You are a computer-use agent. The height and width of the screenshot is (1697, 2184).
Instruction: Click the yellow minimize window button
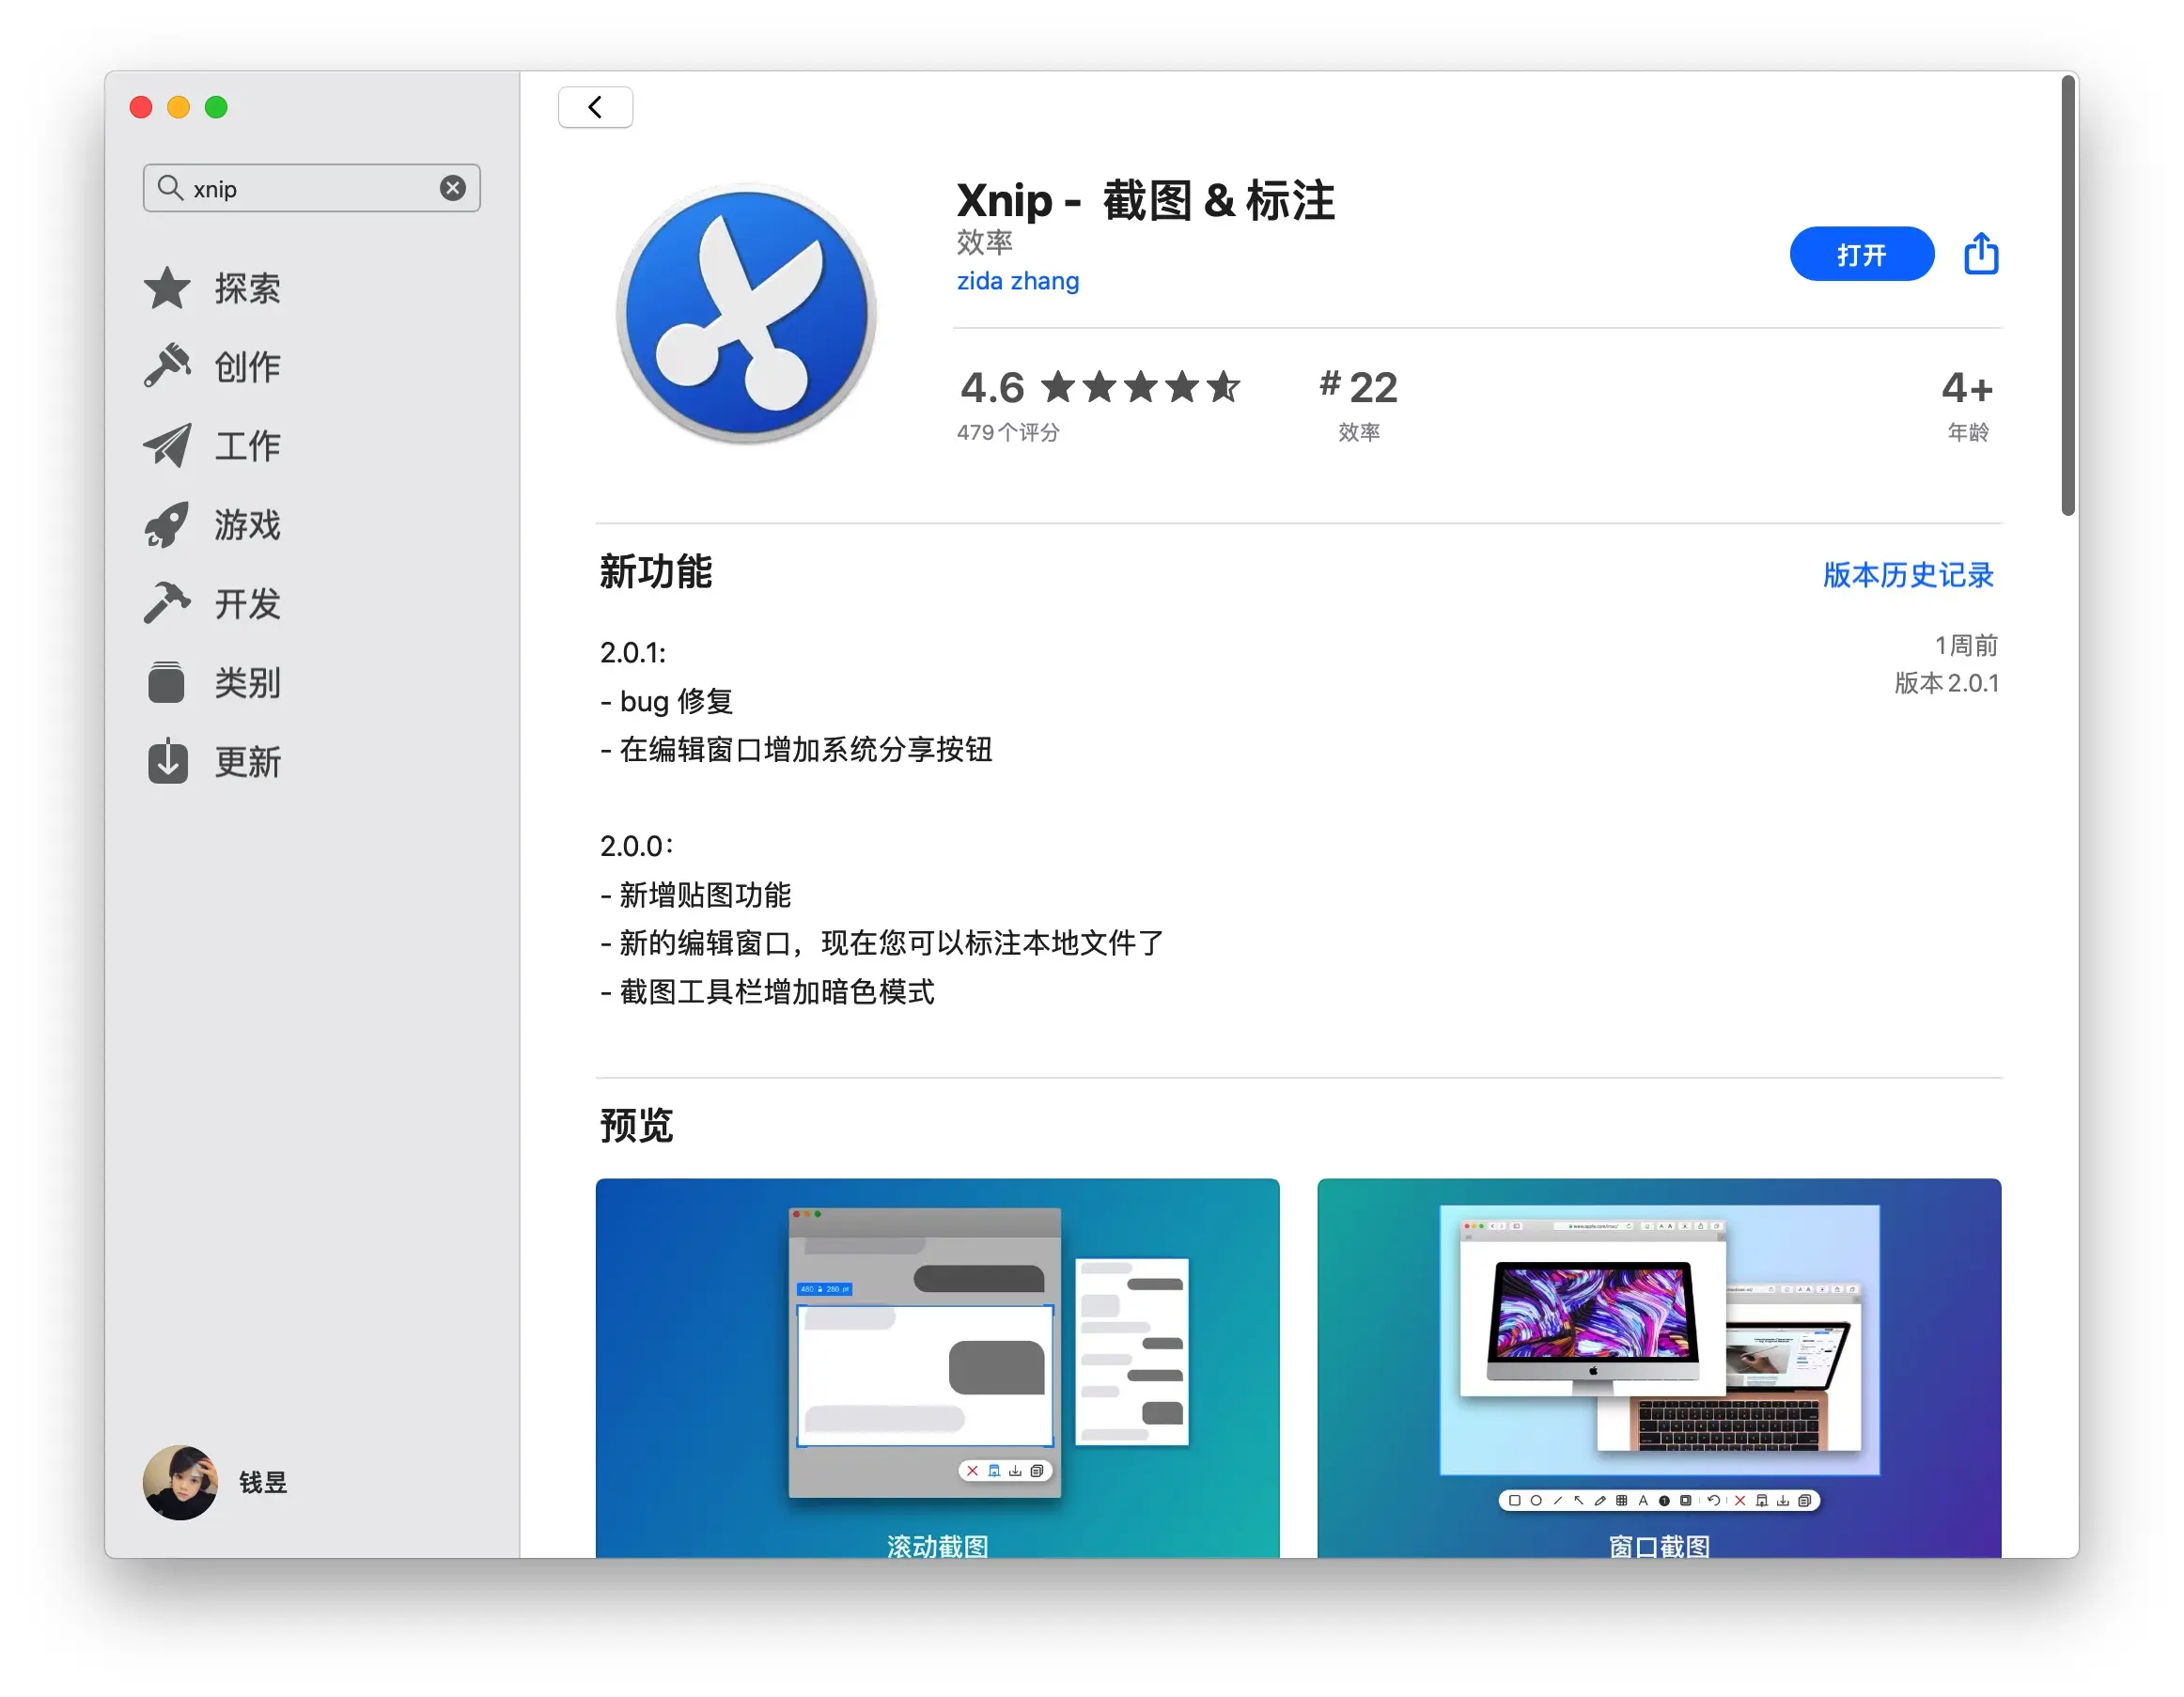point(178,107)
